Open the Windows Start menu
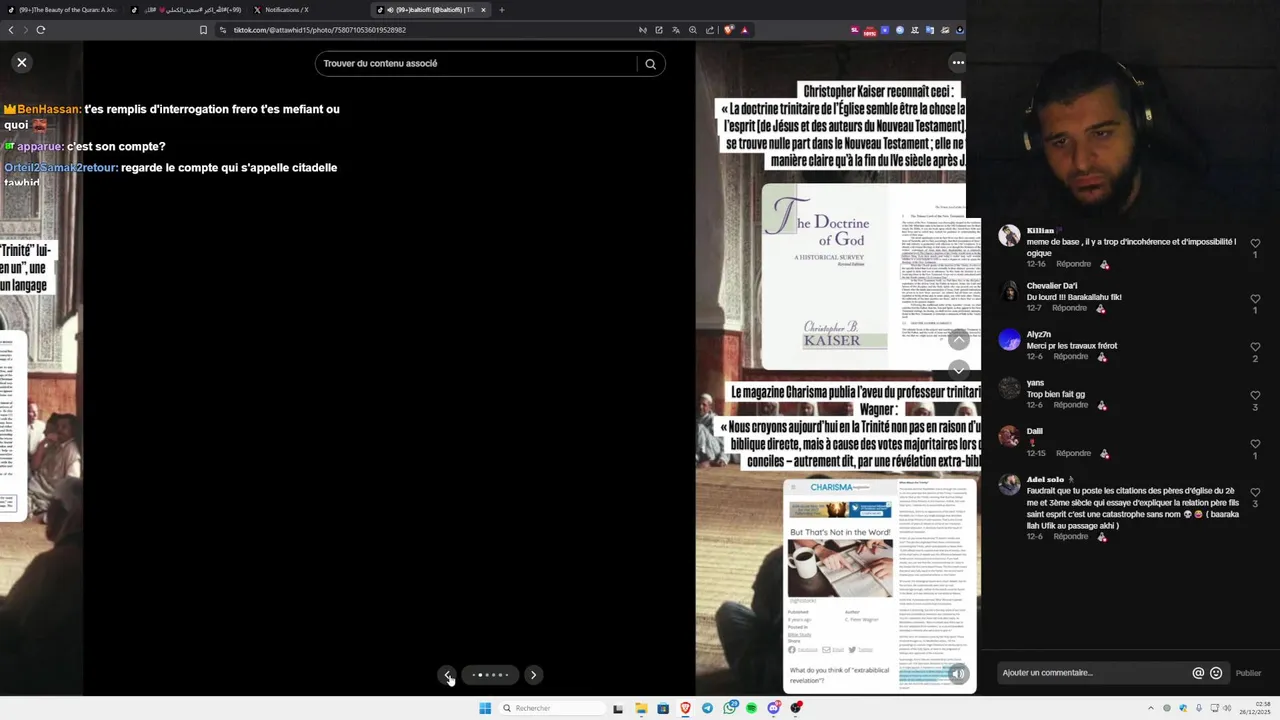Image resolution: width=1280 pixels, height=720 pixels. coord(485,708)
